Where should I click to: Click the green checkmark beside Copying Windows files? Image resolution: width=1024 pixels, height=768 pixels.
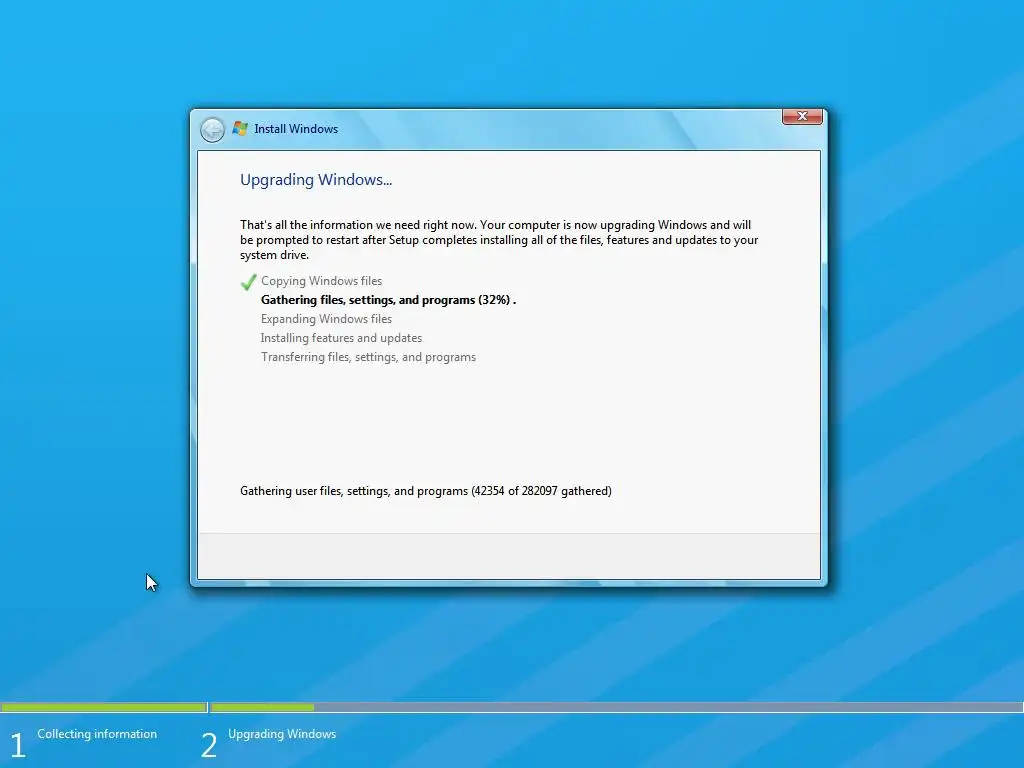(248, 282)
